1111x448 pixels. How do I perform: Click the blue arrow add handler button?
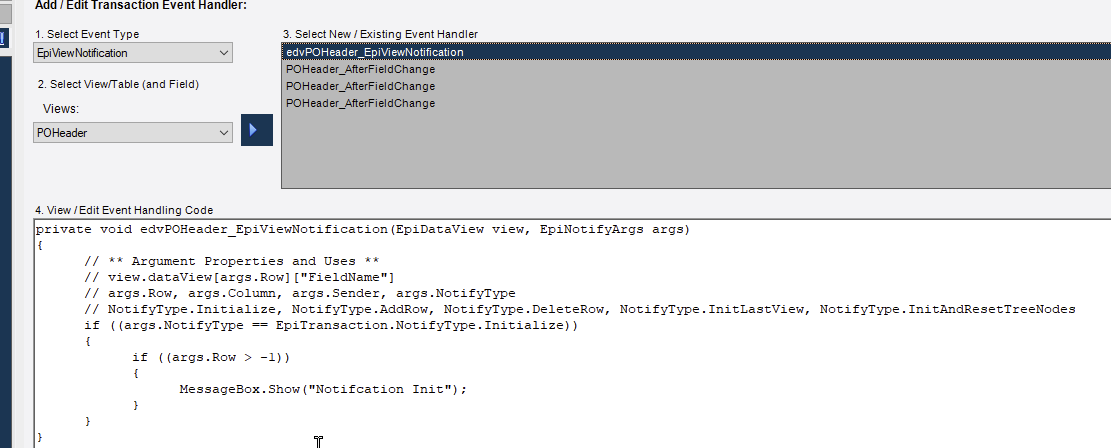256,130
